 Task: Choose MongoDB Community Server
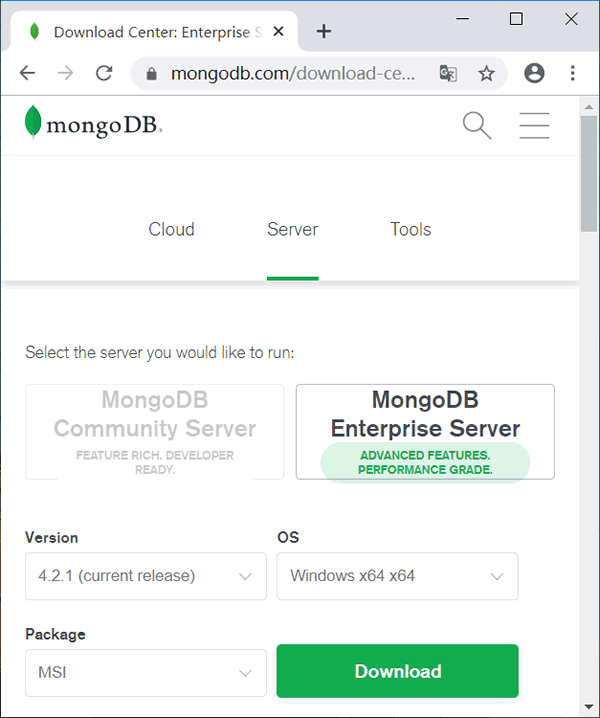coord(155,432)
